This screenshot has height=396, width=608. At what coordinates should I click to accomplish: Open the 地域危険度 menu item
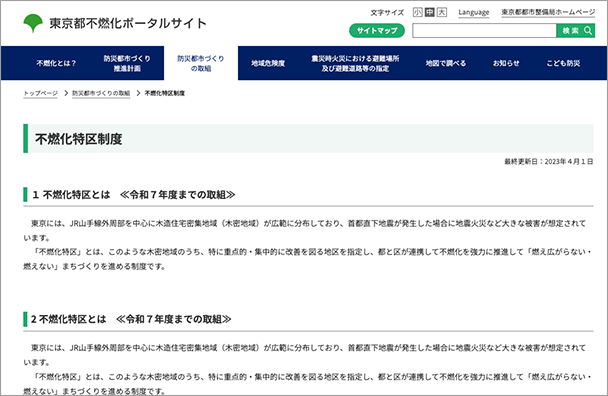(268, 63)
